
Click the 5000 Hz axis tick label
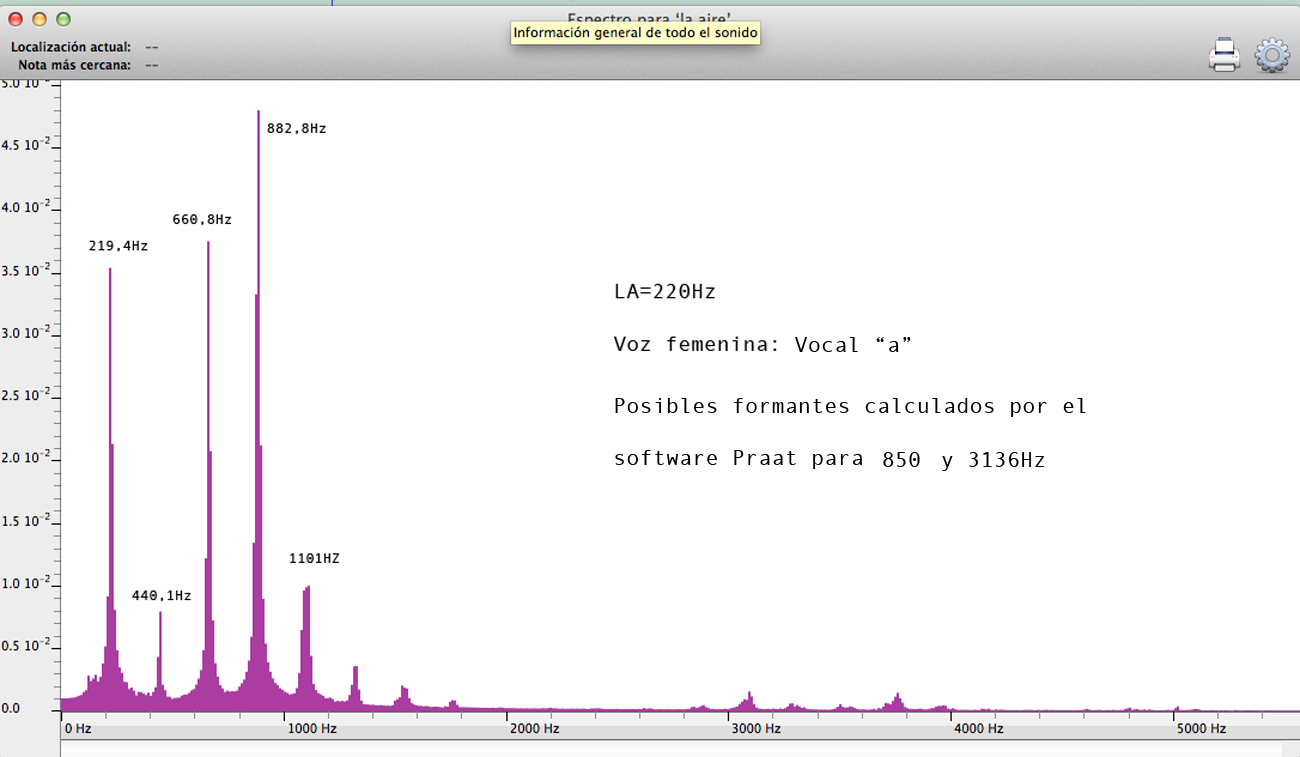coord(1199,729)
